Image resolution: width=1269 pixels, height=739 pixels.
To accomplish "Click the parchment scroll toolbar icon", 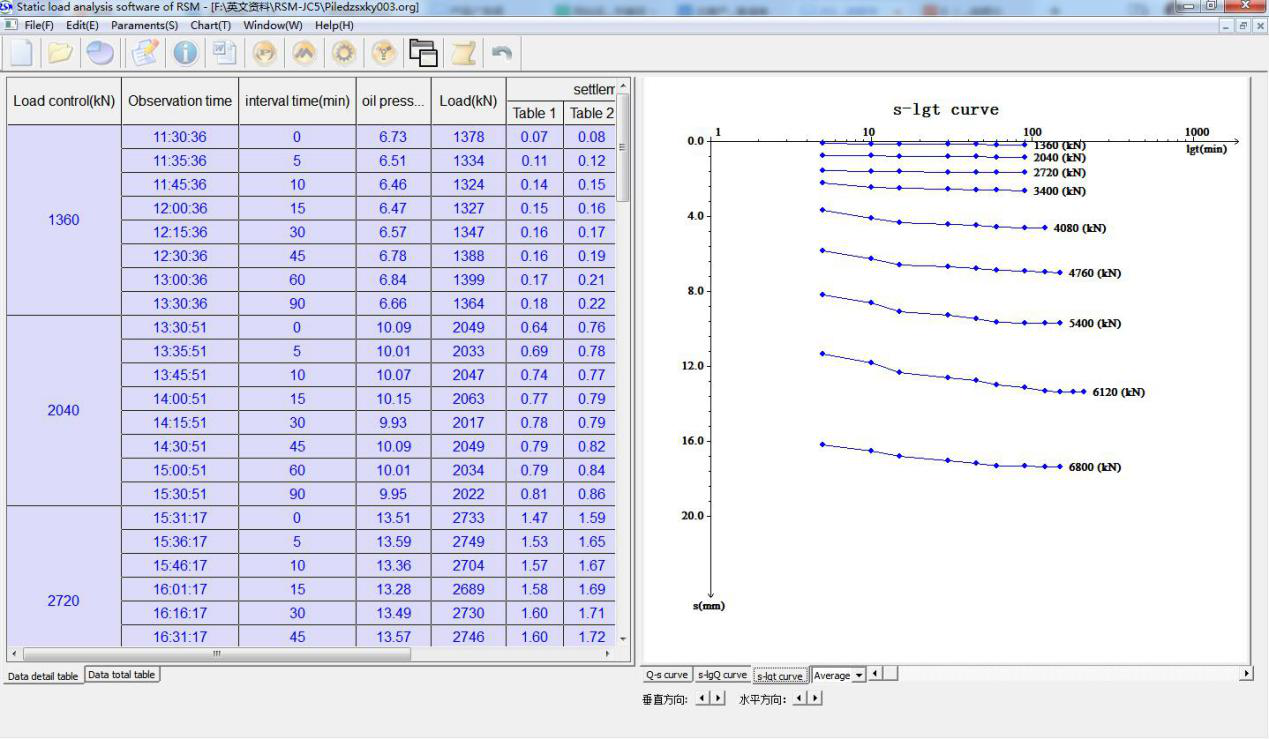I will tap(463, 53).
